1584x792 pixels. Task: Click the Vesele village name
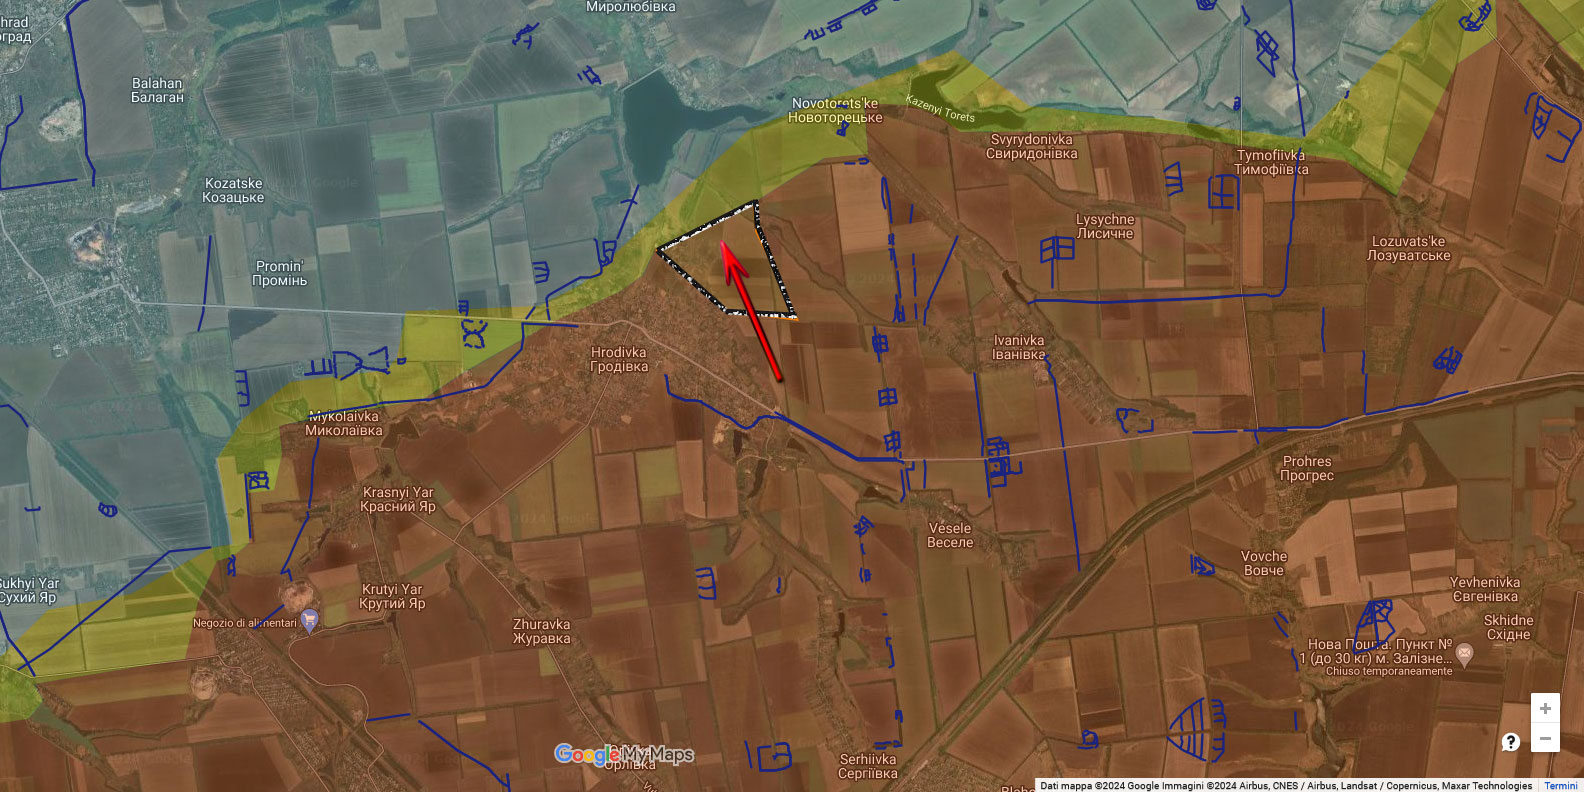950,535
